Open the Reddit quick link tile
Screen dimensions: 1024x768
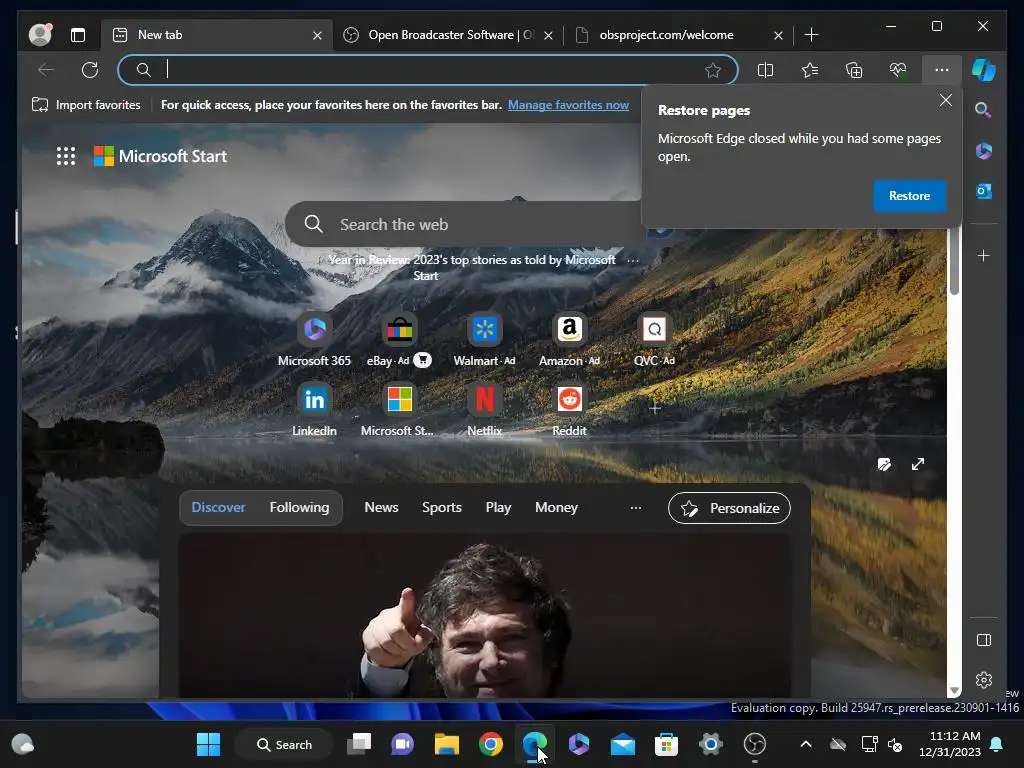pyautogui.click(x=569, y=409)
